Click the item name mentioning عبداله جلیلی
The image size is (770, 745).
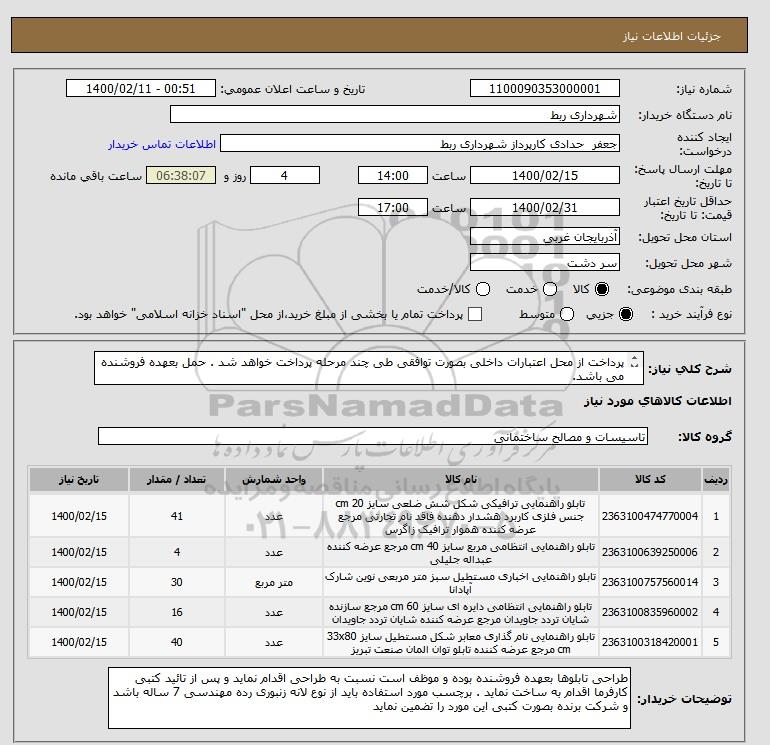(x=461, y=552)
